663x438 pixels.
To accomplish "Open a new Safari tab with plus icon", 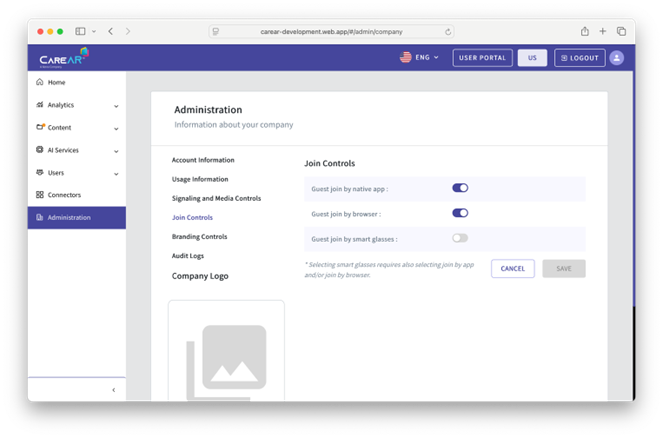I will 603,31.
